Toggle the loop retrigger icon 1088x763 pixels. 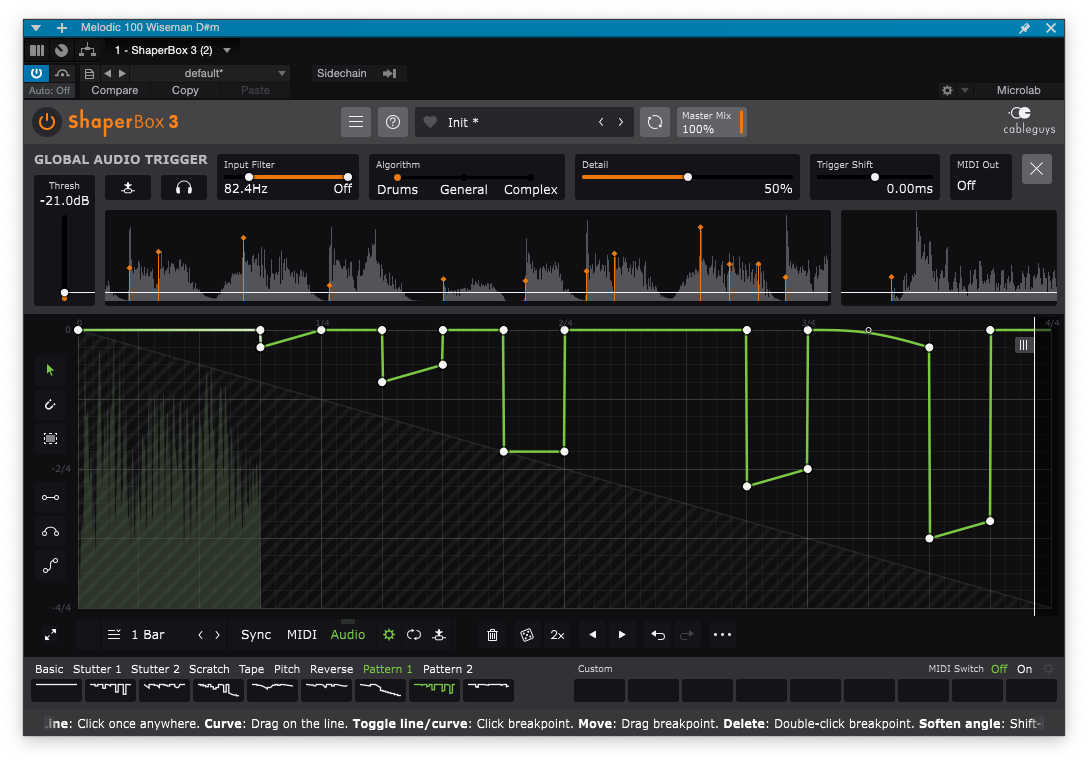click(414, 635)
